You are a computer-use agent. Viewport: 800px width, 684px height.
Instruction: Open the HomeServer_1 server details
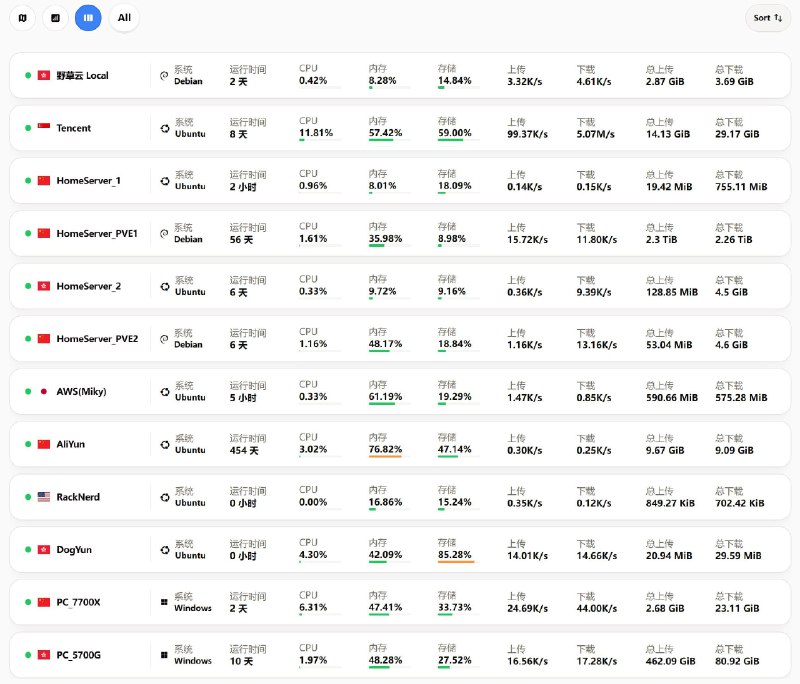pyautogui.click(x=88, y=181)
